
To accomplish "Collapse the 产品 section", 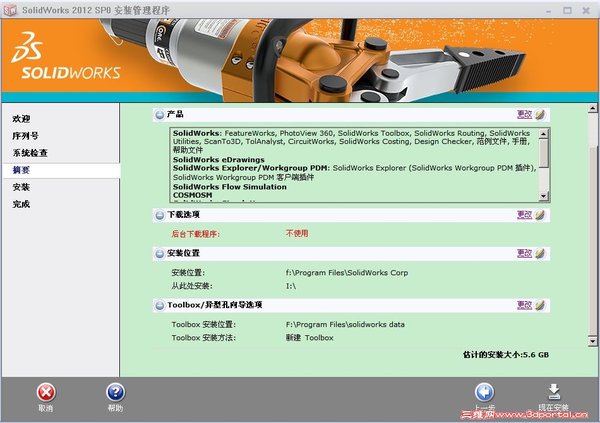I will (x=160, y=114).
